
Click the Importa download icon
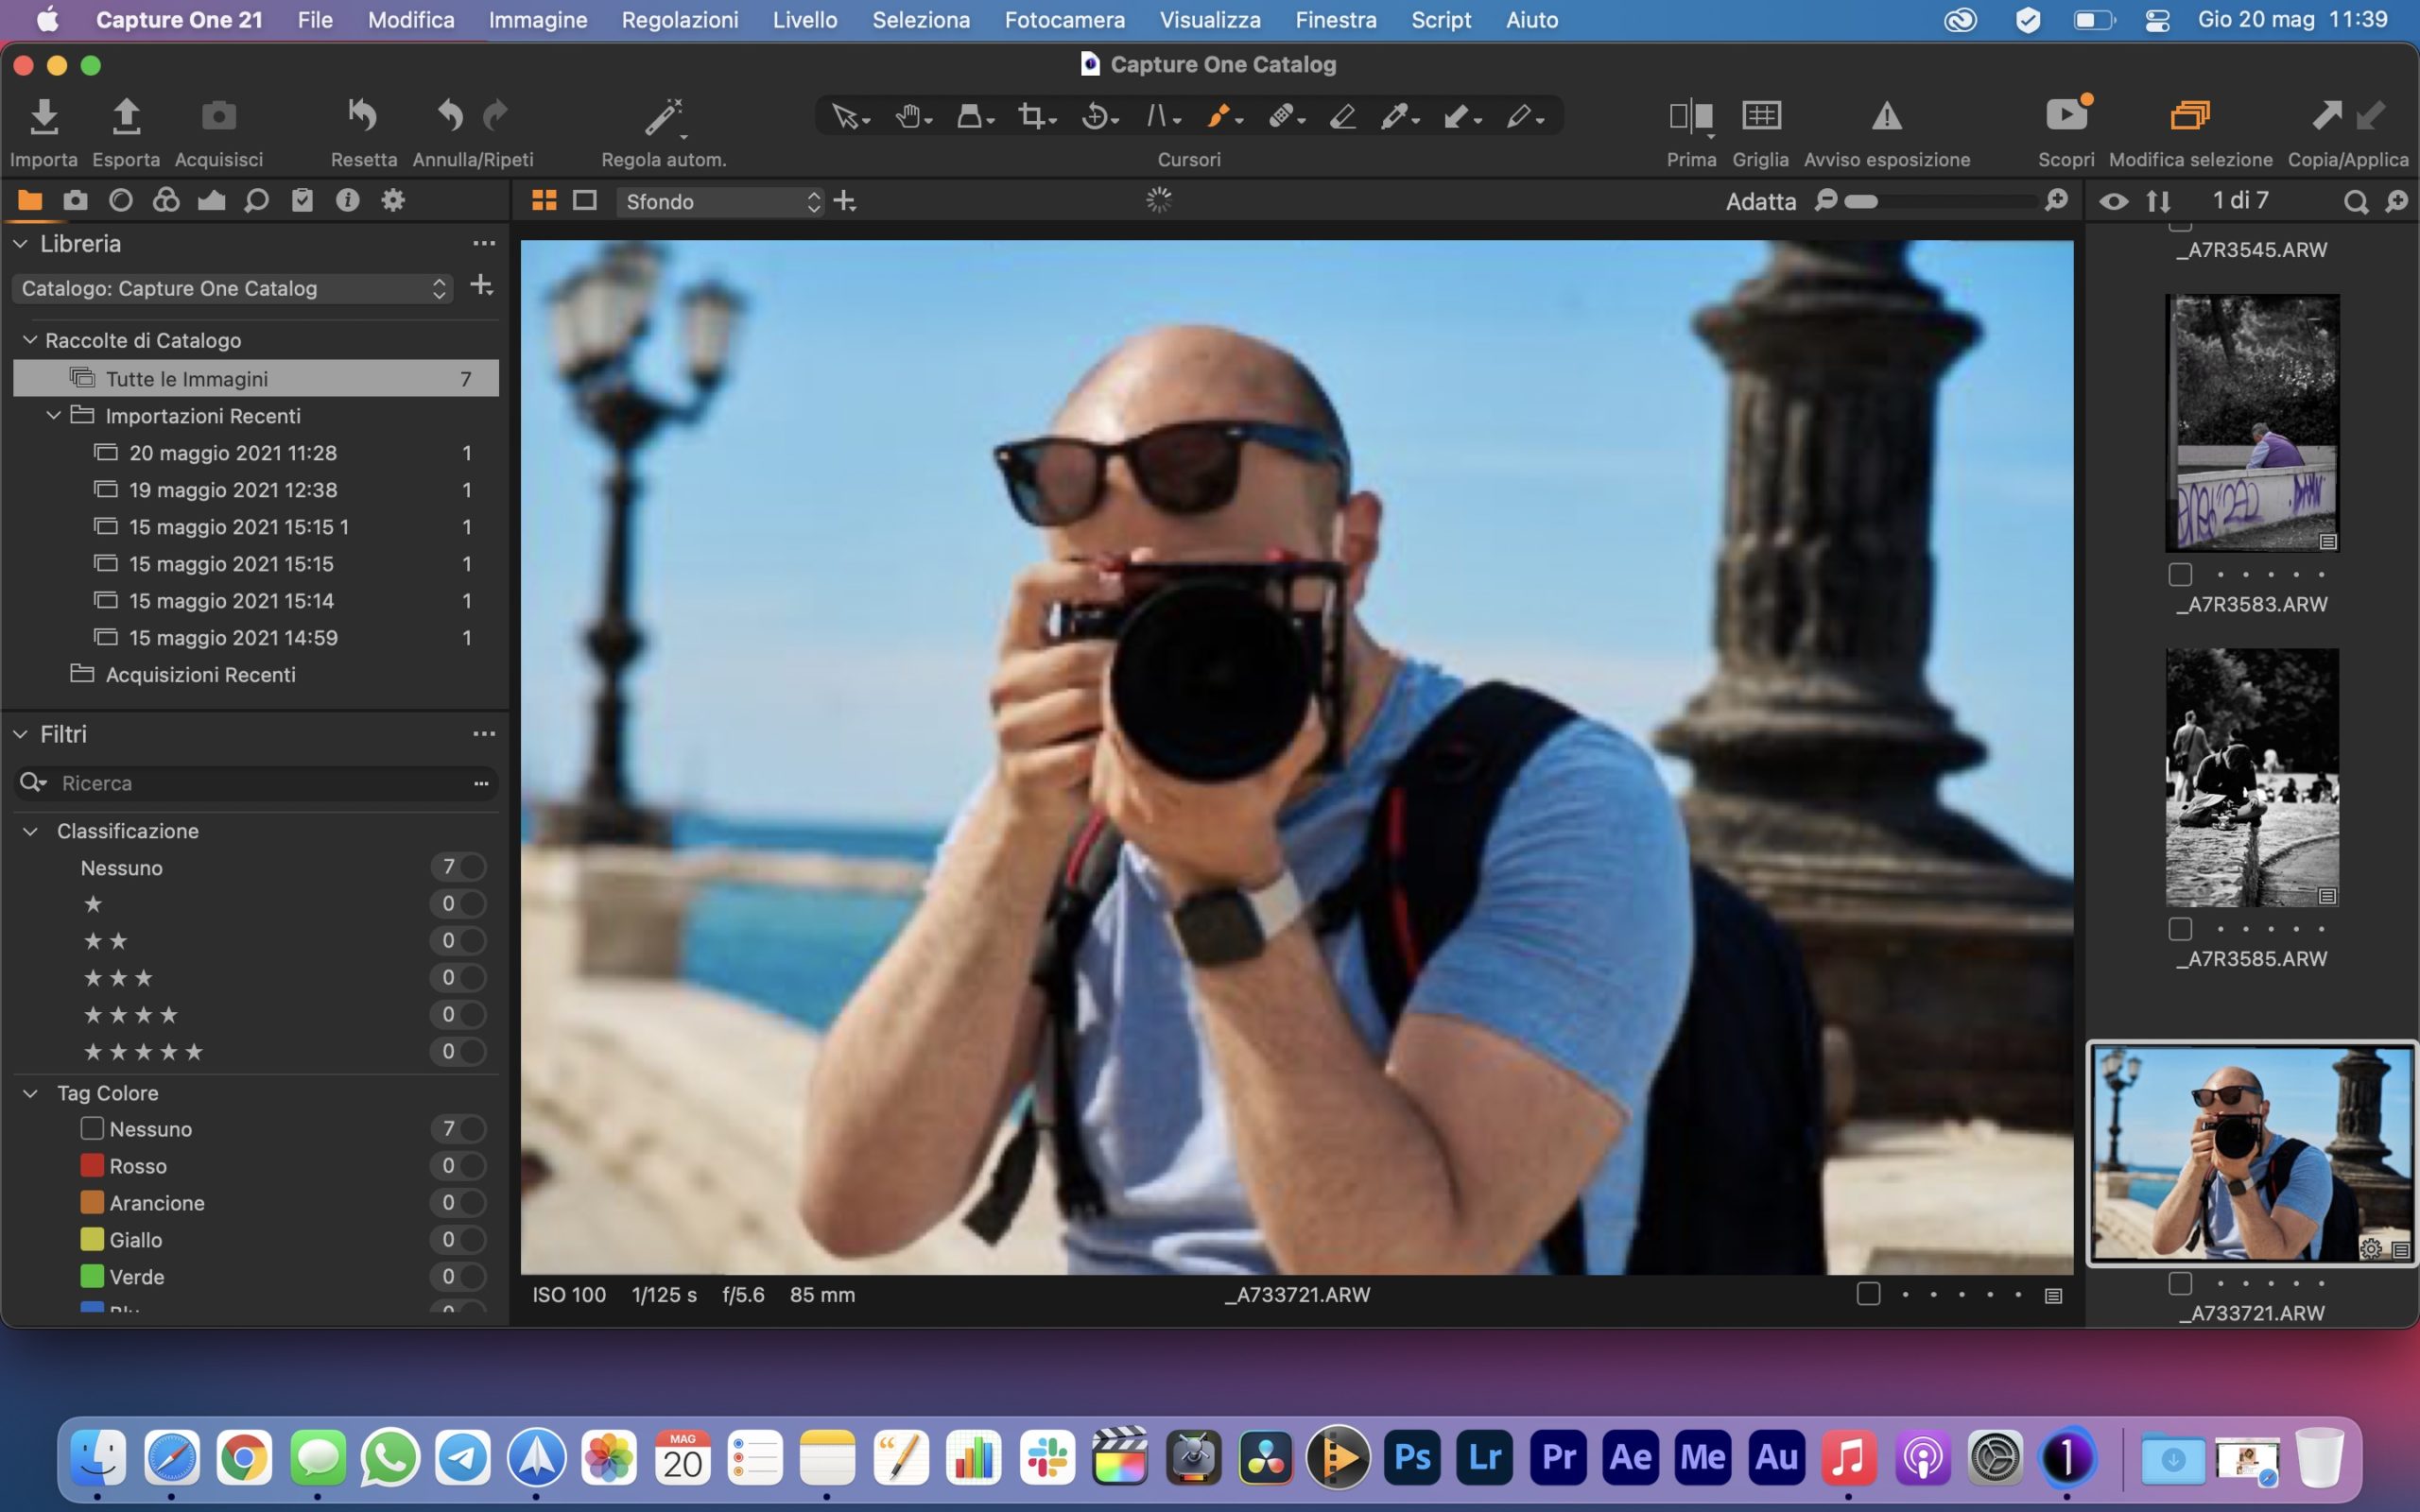click(43, 117)
